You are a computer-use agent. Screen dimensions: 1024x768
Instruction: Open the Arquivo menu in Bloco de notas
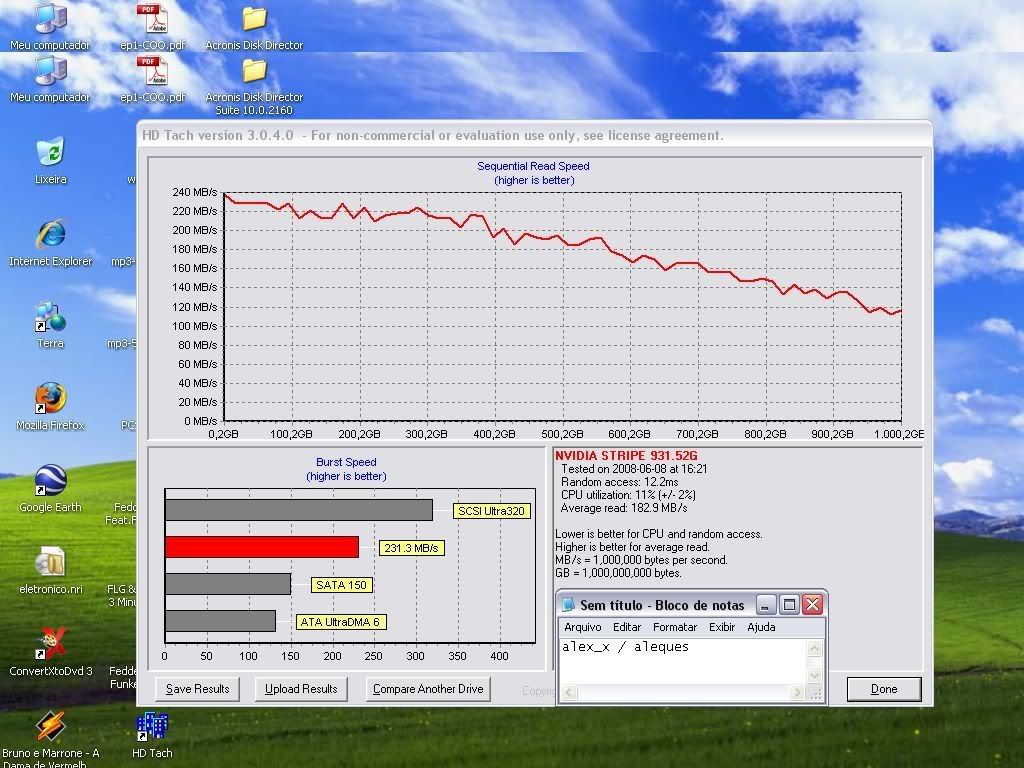(x=583, y=627)
